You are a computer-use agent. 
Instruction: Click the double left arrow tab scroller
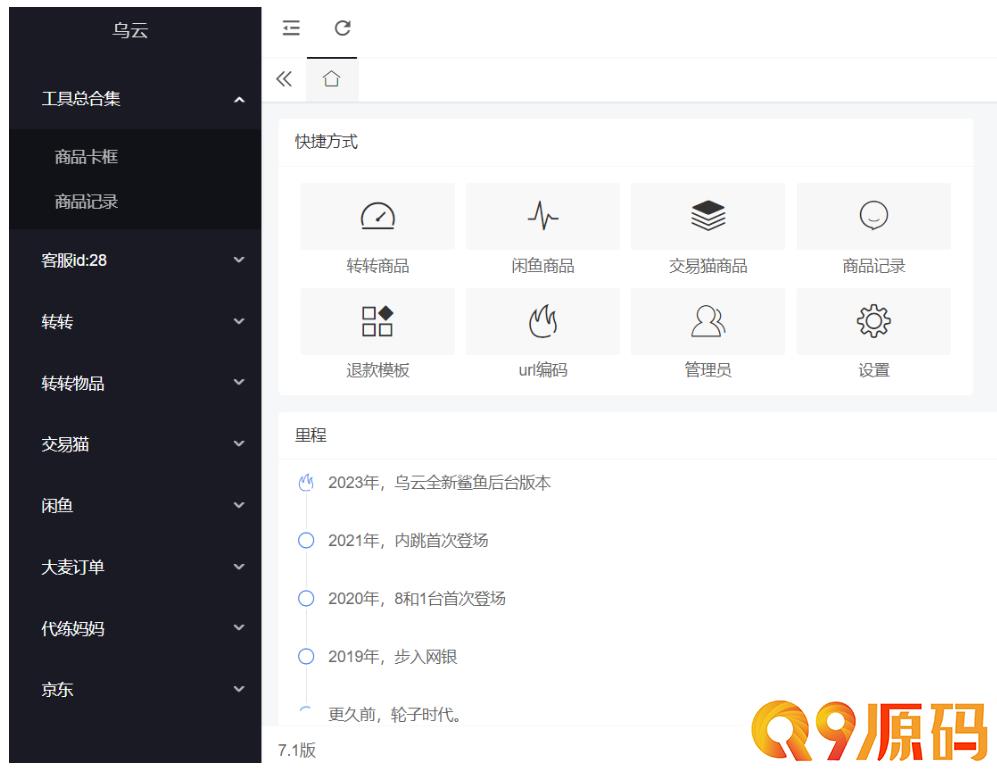[284, 79]
